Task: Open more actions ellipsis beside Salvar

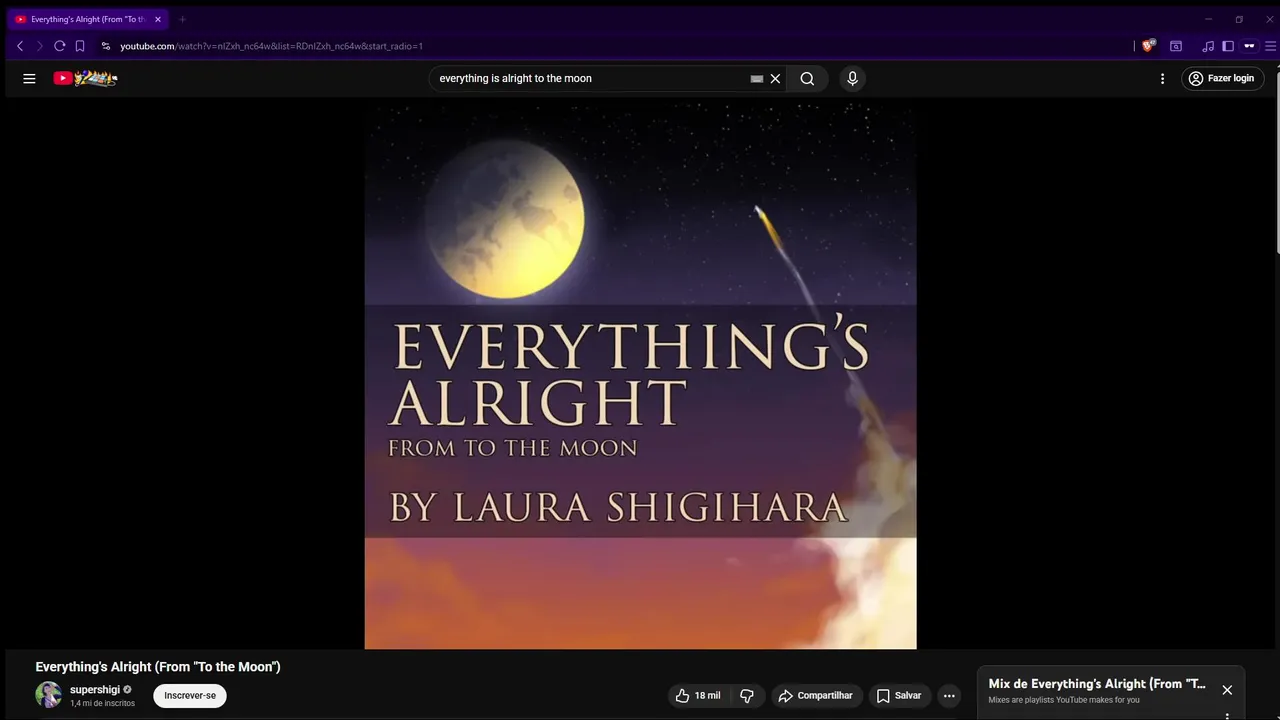Action: click(949, 695)
